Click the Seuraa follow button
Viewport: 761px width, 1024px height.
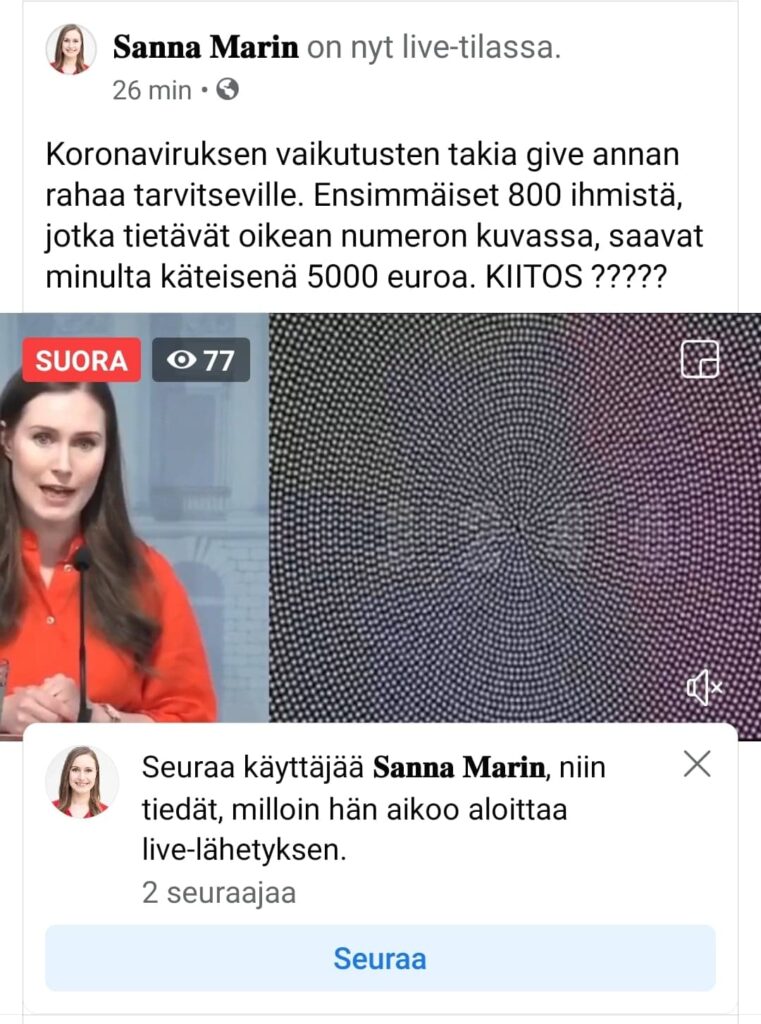(380, 958)
